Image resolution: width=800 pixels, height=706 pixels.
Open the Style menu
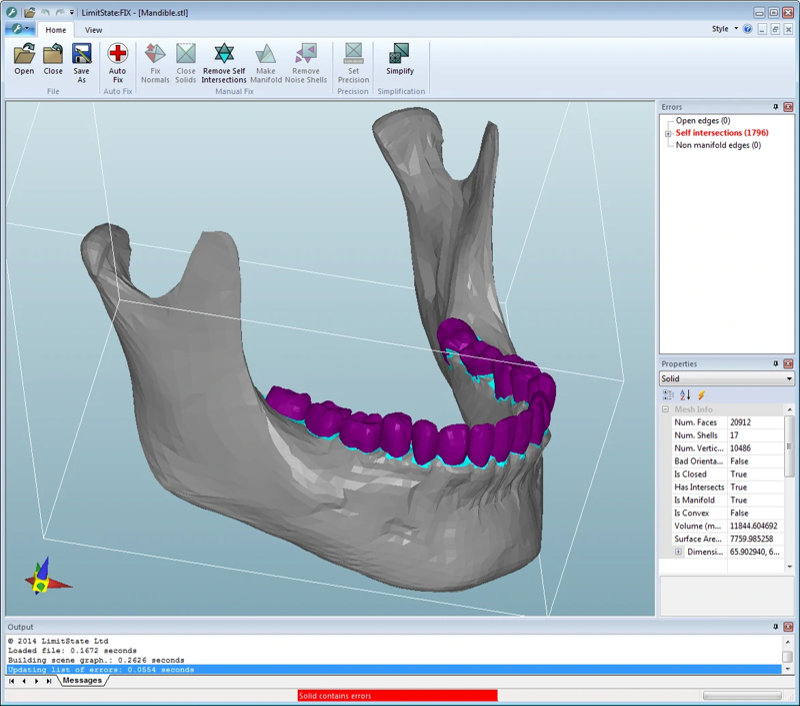coord(724,29)
